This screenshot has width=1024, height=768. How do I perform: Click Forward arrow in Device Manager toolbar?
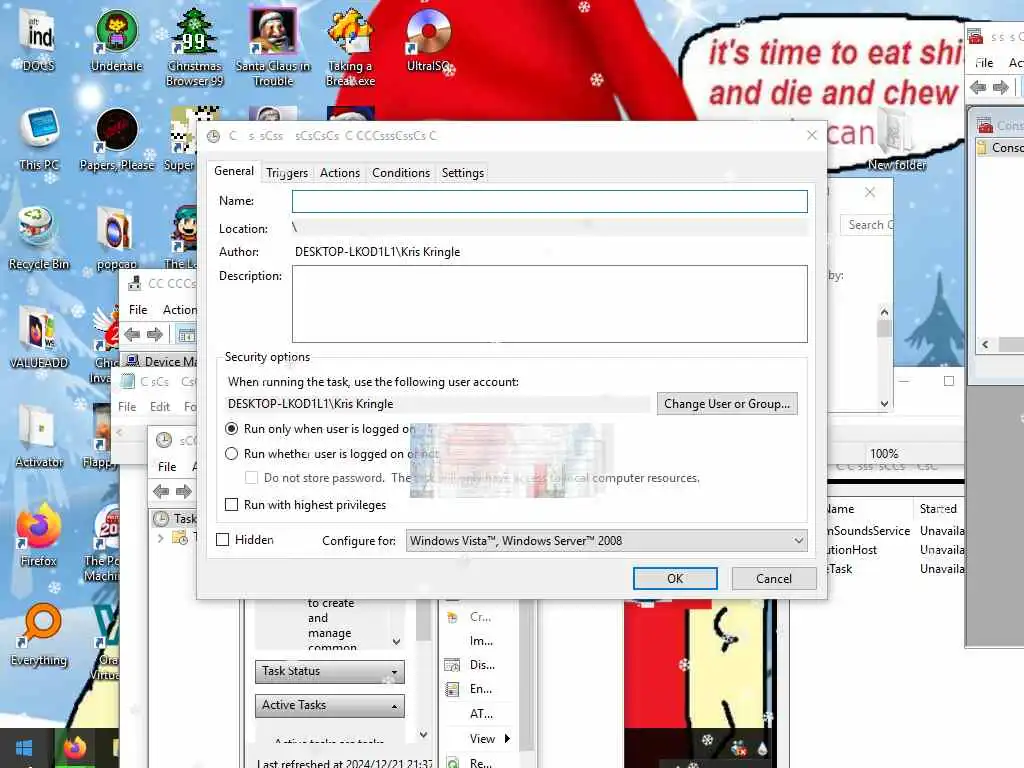pyautogui.click(x=155, y=335)
